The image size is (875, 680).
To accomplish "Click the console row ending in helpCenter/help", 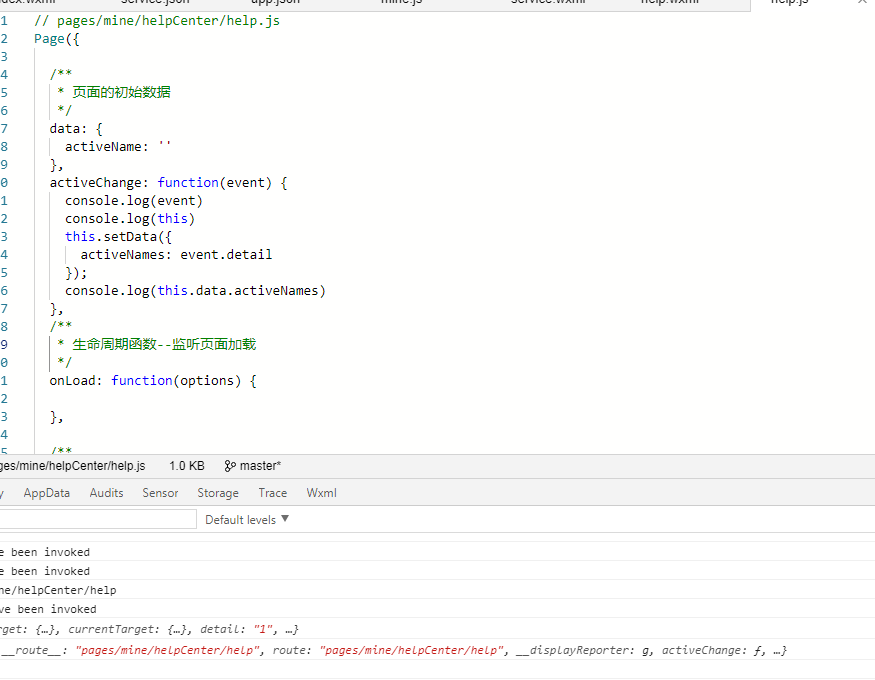I will click(x=58, y=590).
